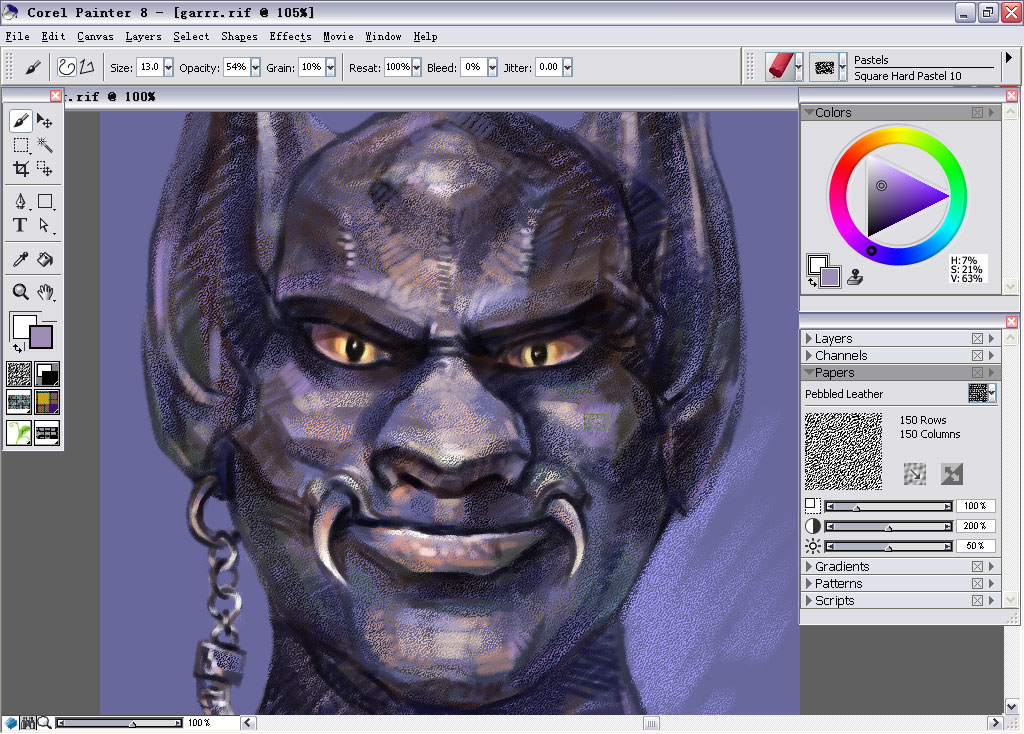Select the Crop tool
The width and height of the screenshot is (1024, 734).
[x=20, y=169]
